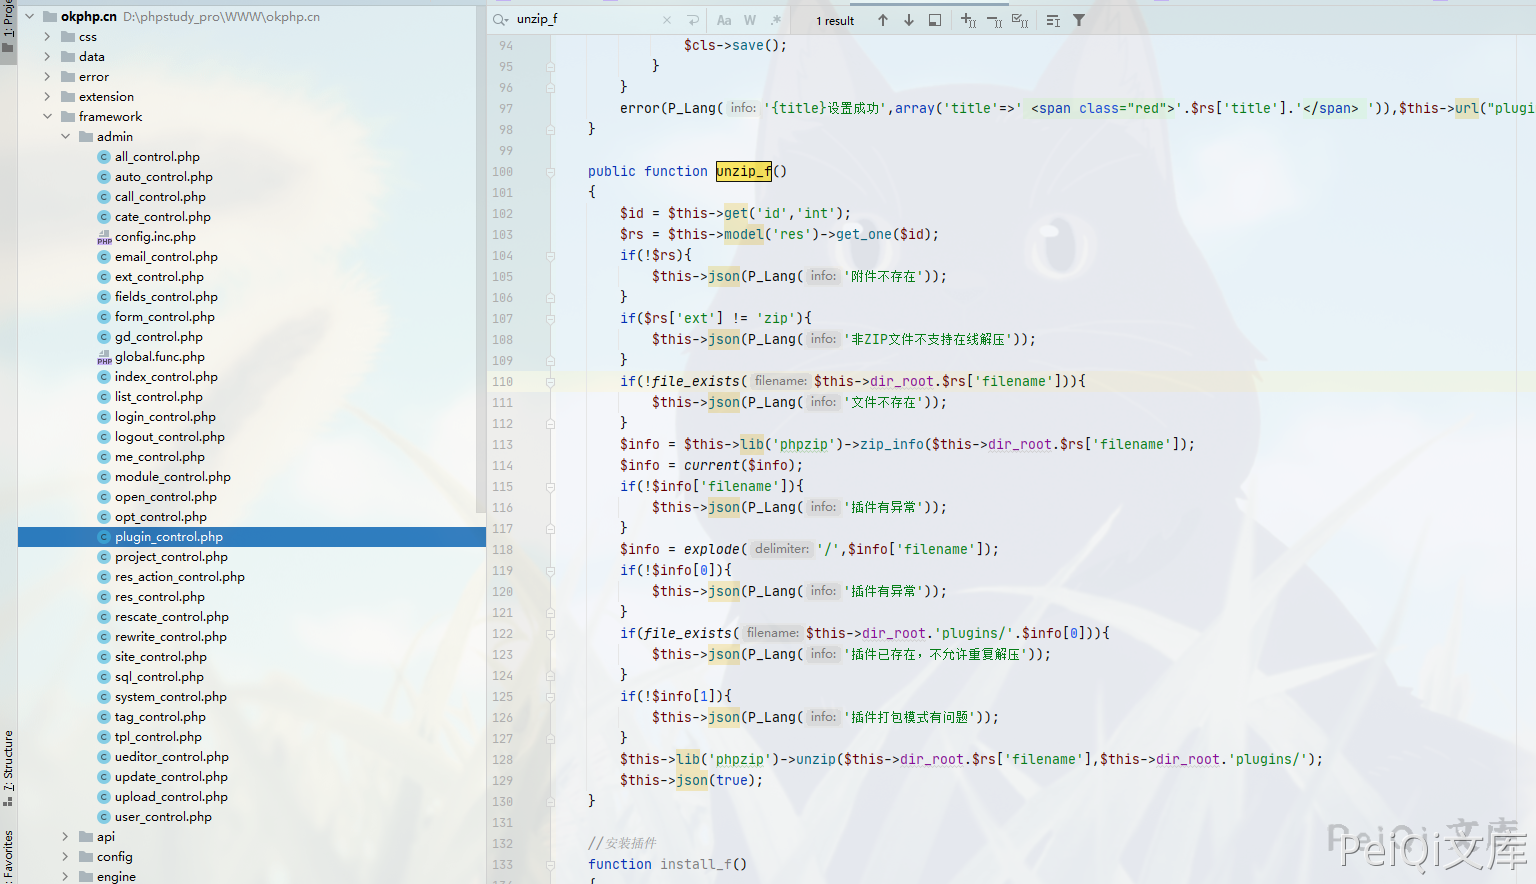Fold the unzip_f function at line 100
This screenshot has width=1536, height=884.
click(550, 172)
